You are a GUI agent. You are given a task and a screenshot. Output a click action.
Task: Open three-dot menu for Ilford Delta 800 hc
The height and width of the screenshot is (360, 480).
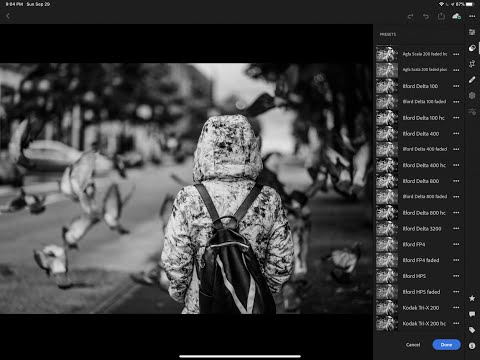(456, 212)
